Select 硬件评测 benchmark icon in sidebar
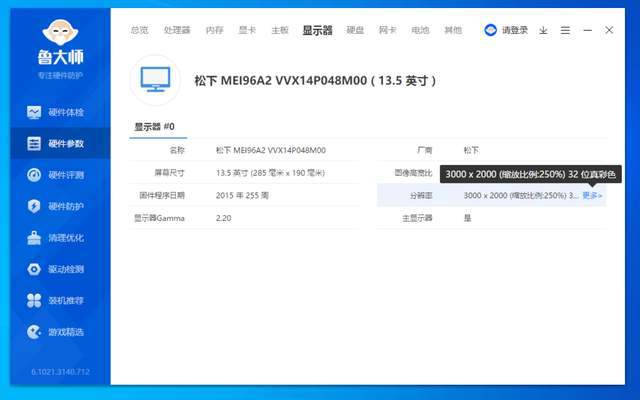This screenshot has width=640, height=400. pos(34,175)
